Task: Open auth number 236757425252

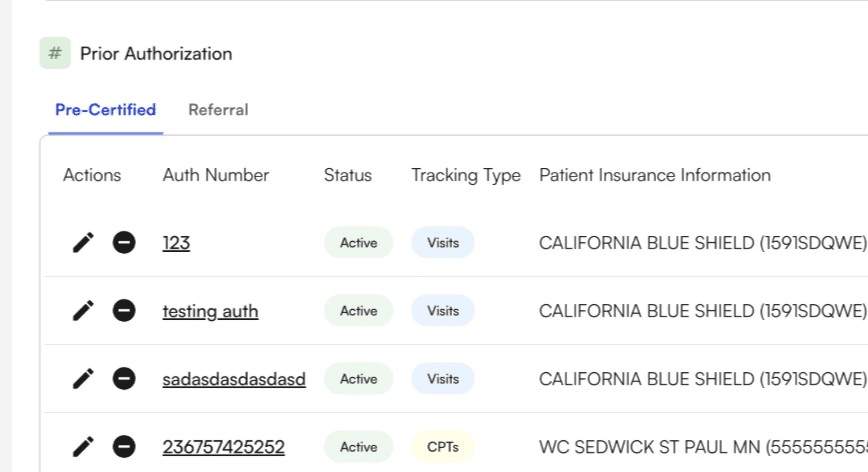Action: 223,447
